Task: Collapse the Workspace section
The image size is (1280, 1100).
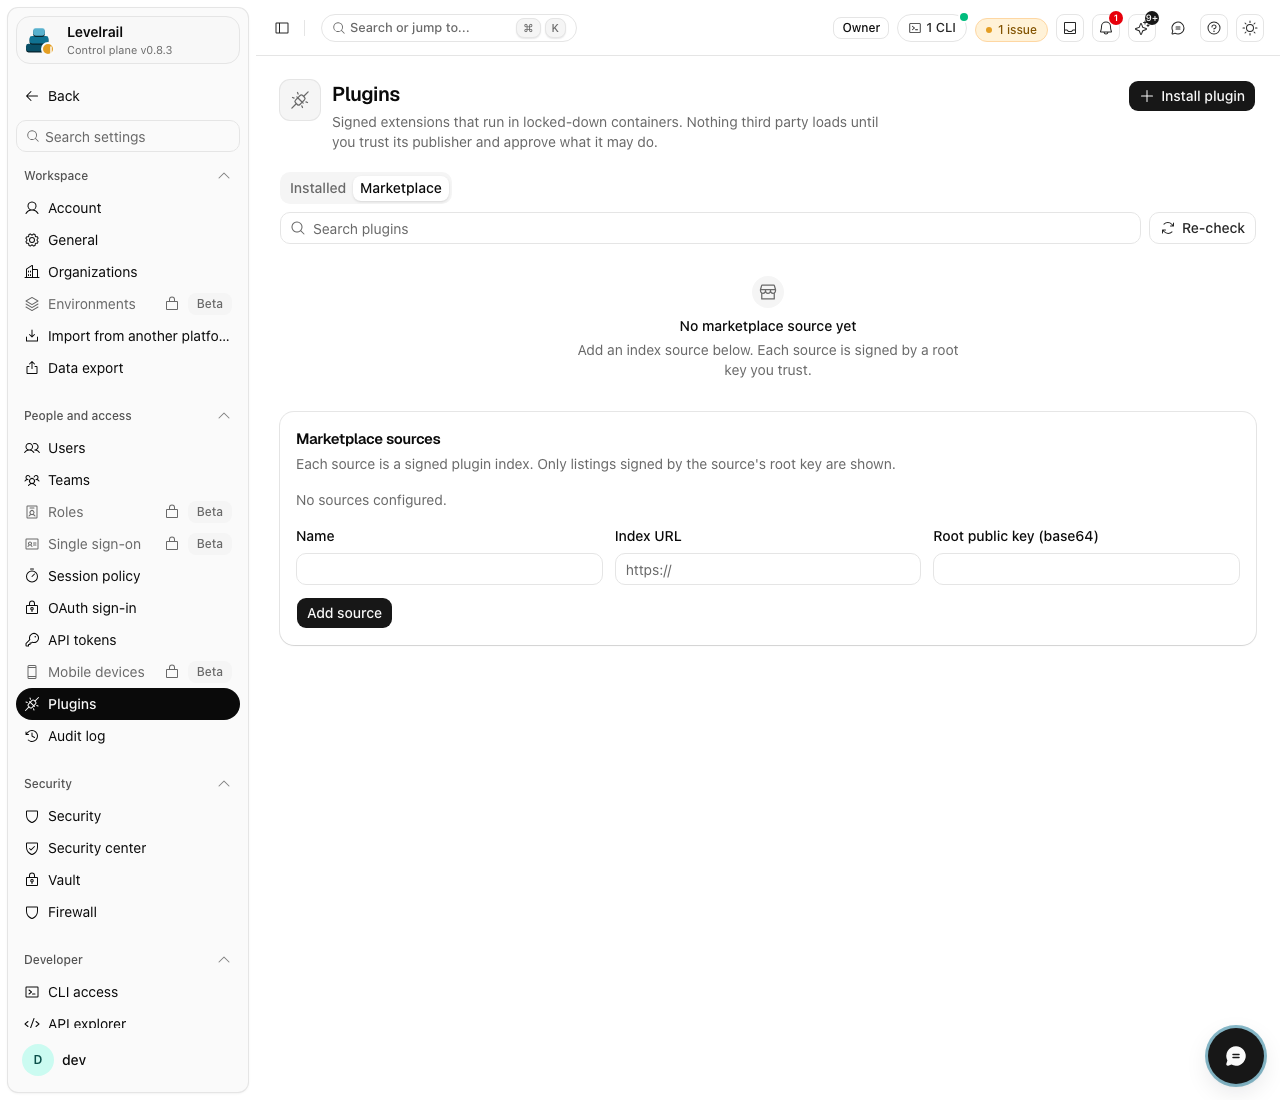Action: pos(224,176)
